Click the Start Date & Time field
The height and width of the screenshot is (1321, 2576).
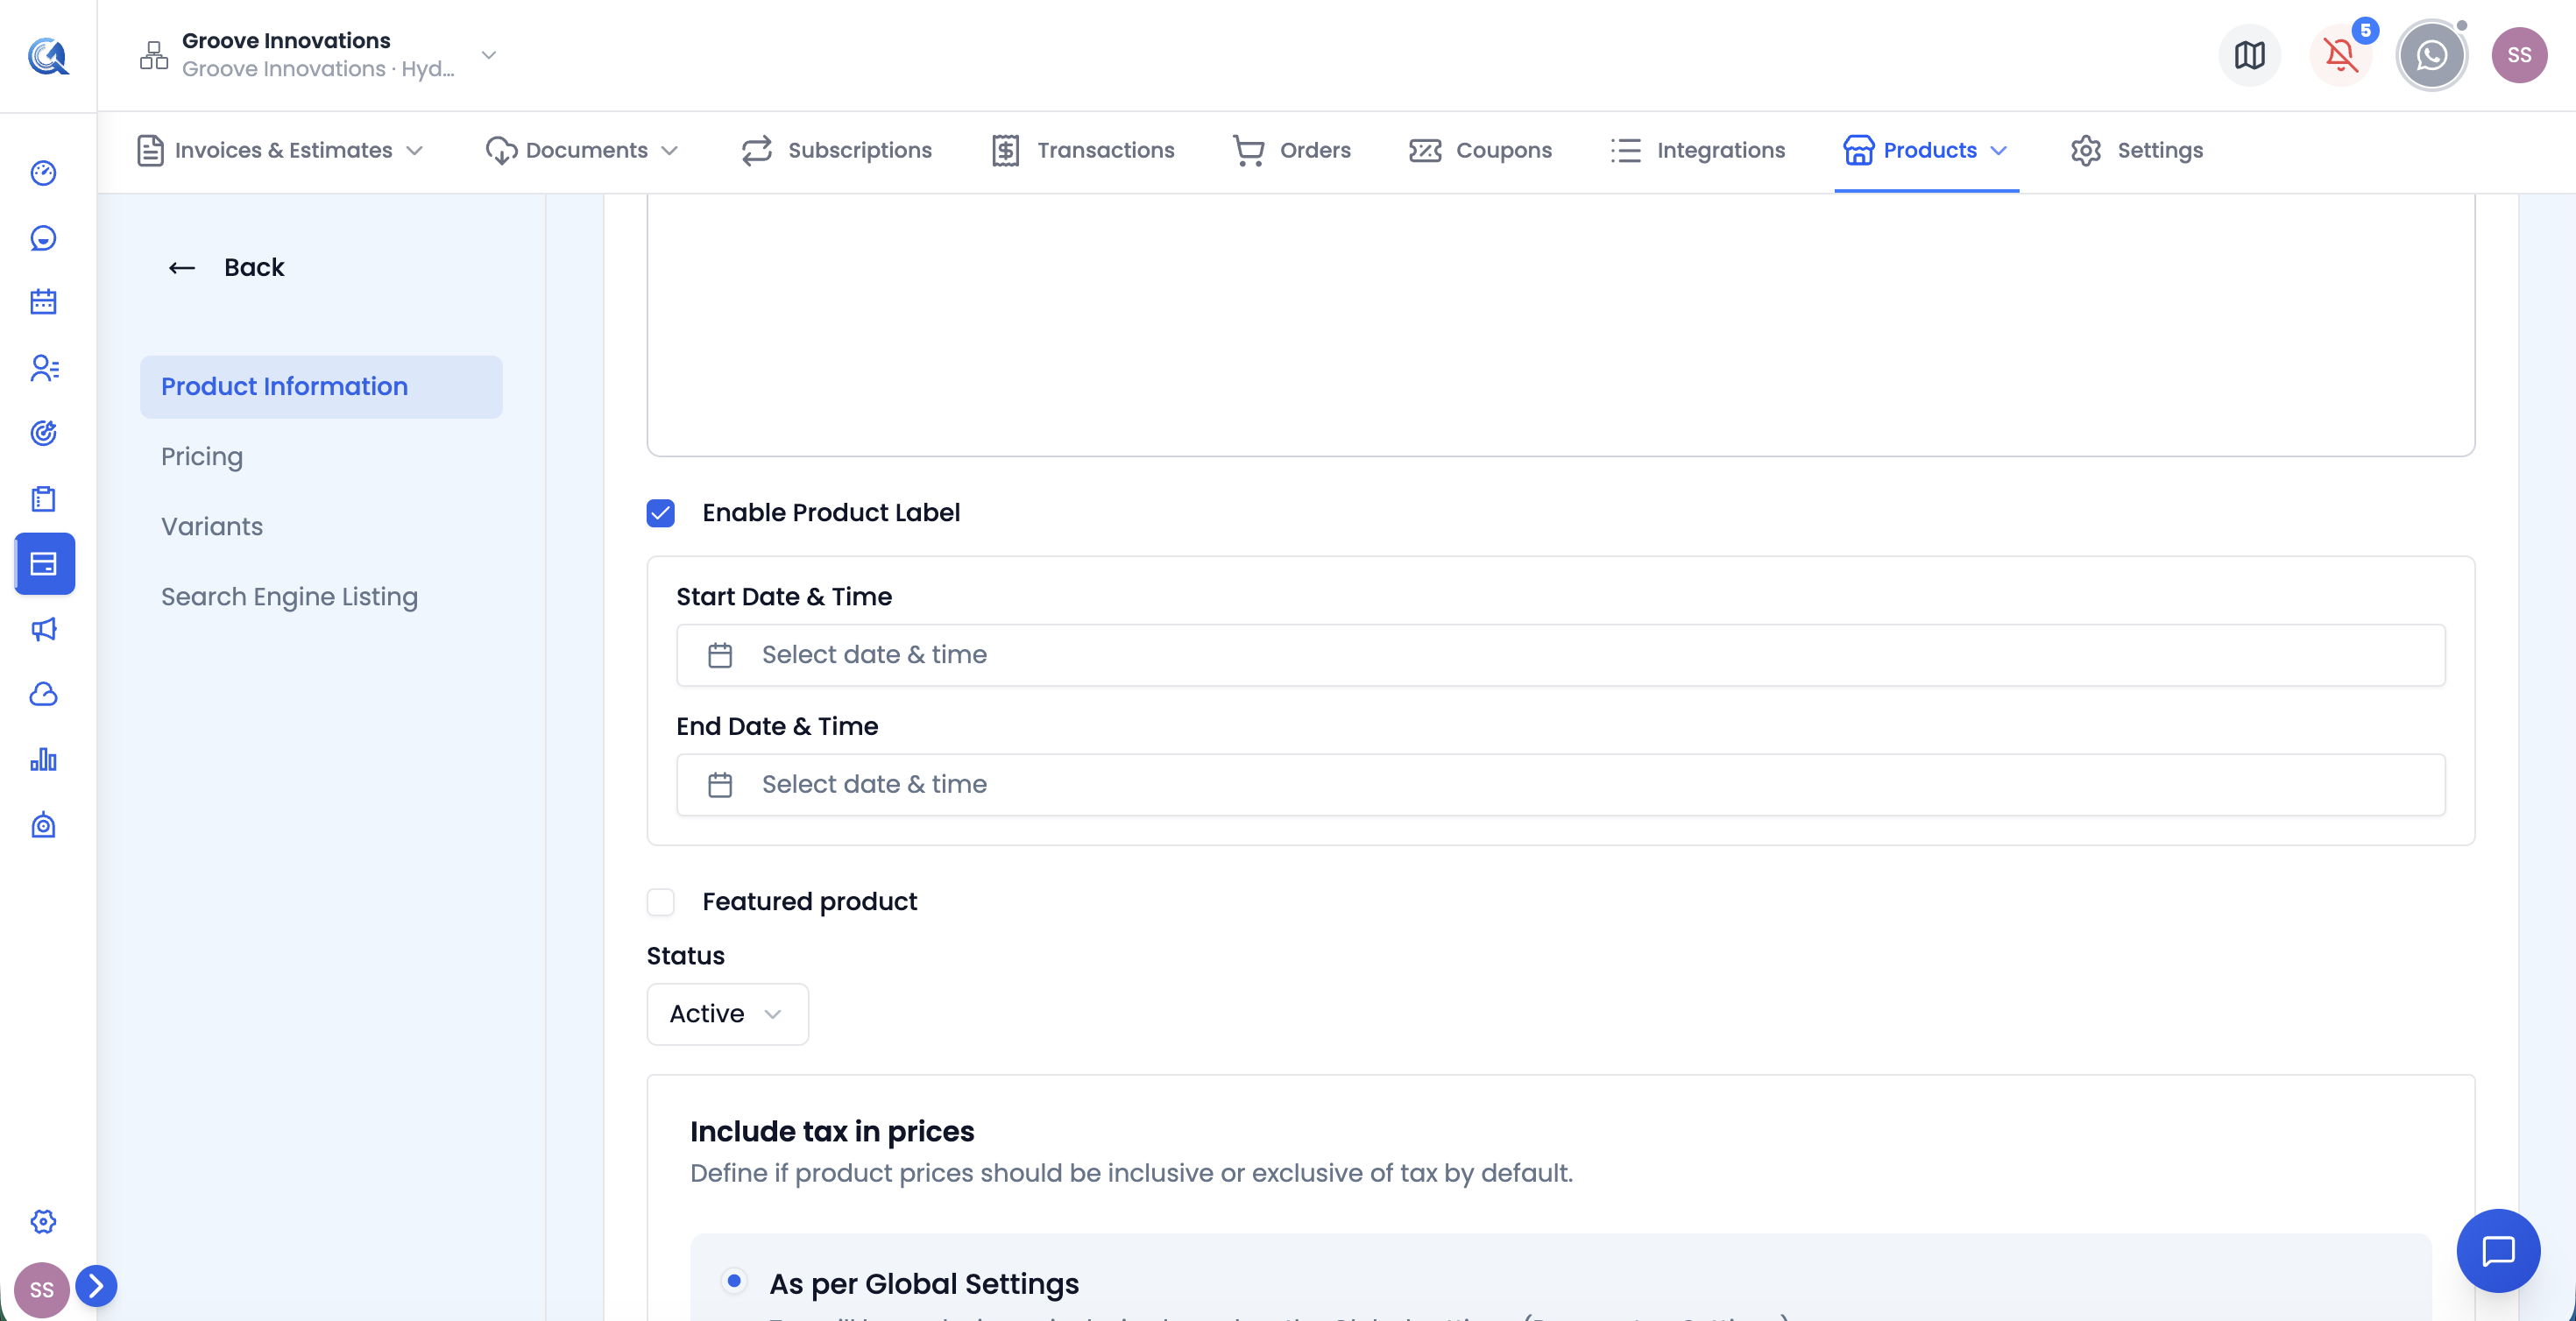[x=1560, y=655]
